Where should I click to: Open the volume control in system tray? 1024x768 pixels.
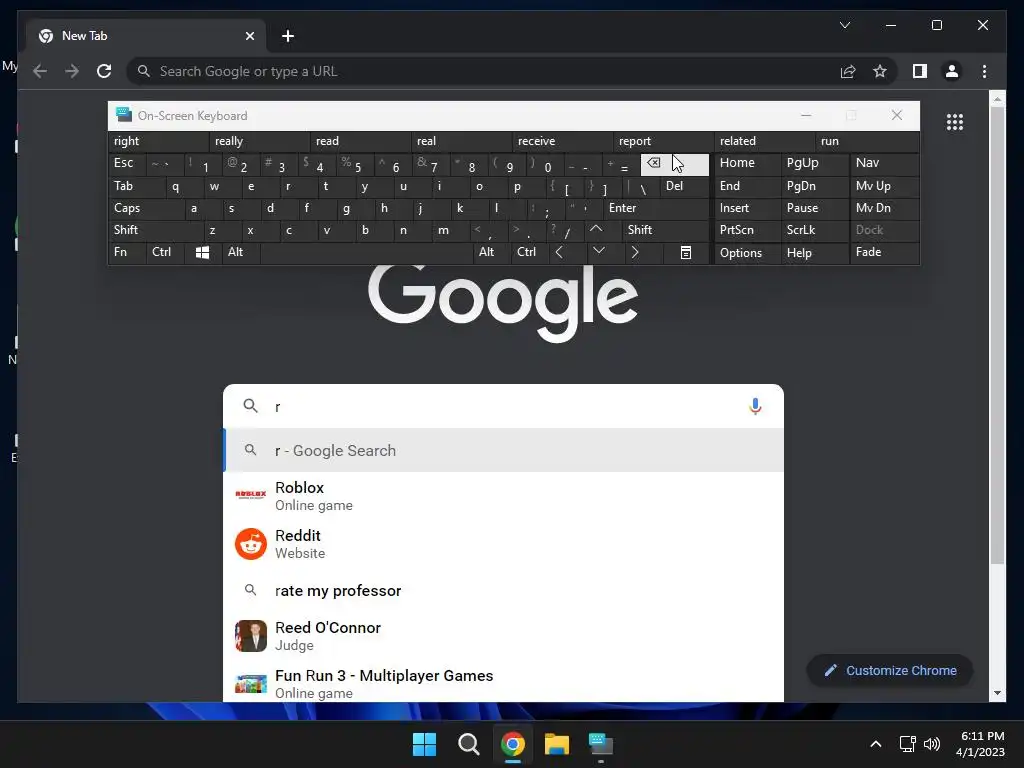[932, 744]
